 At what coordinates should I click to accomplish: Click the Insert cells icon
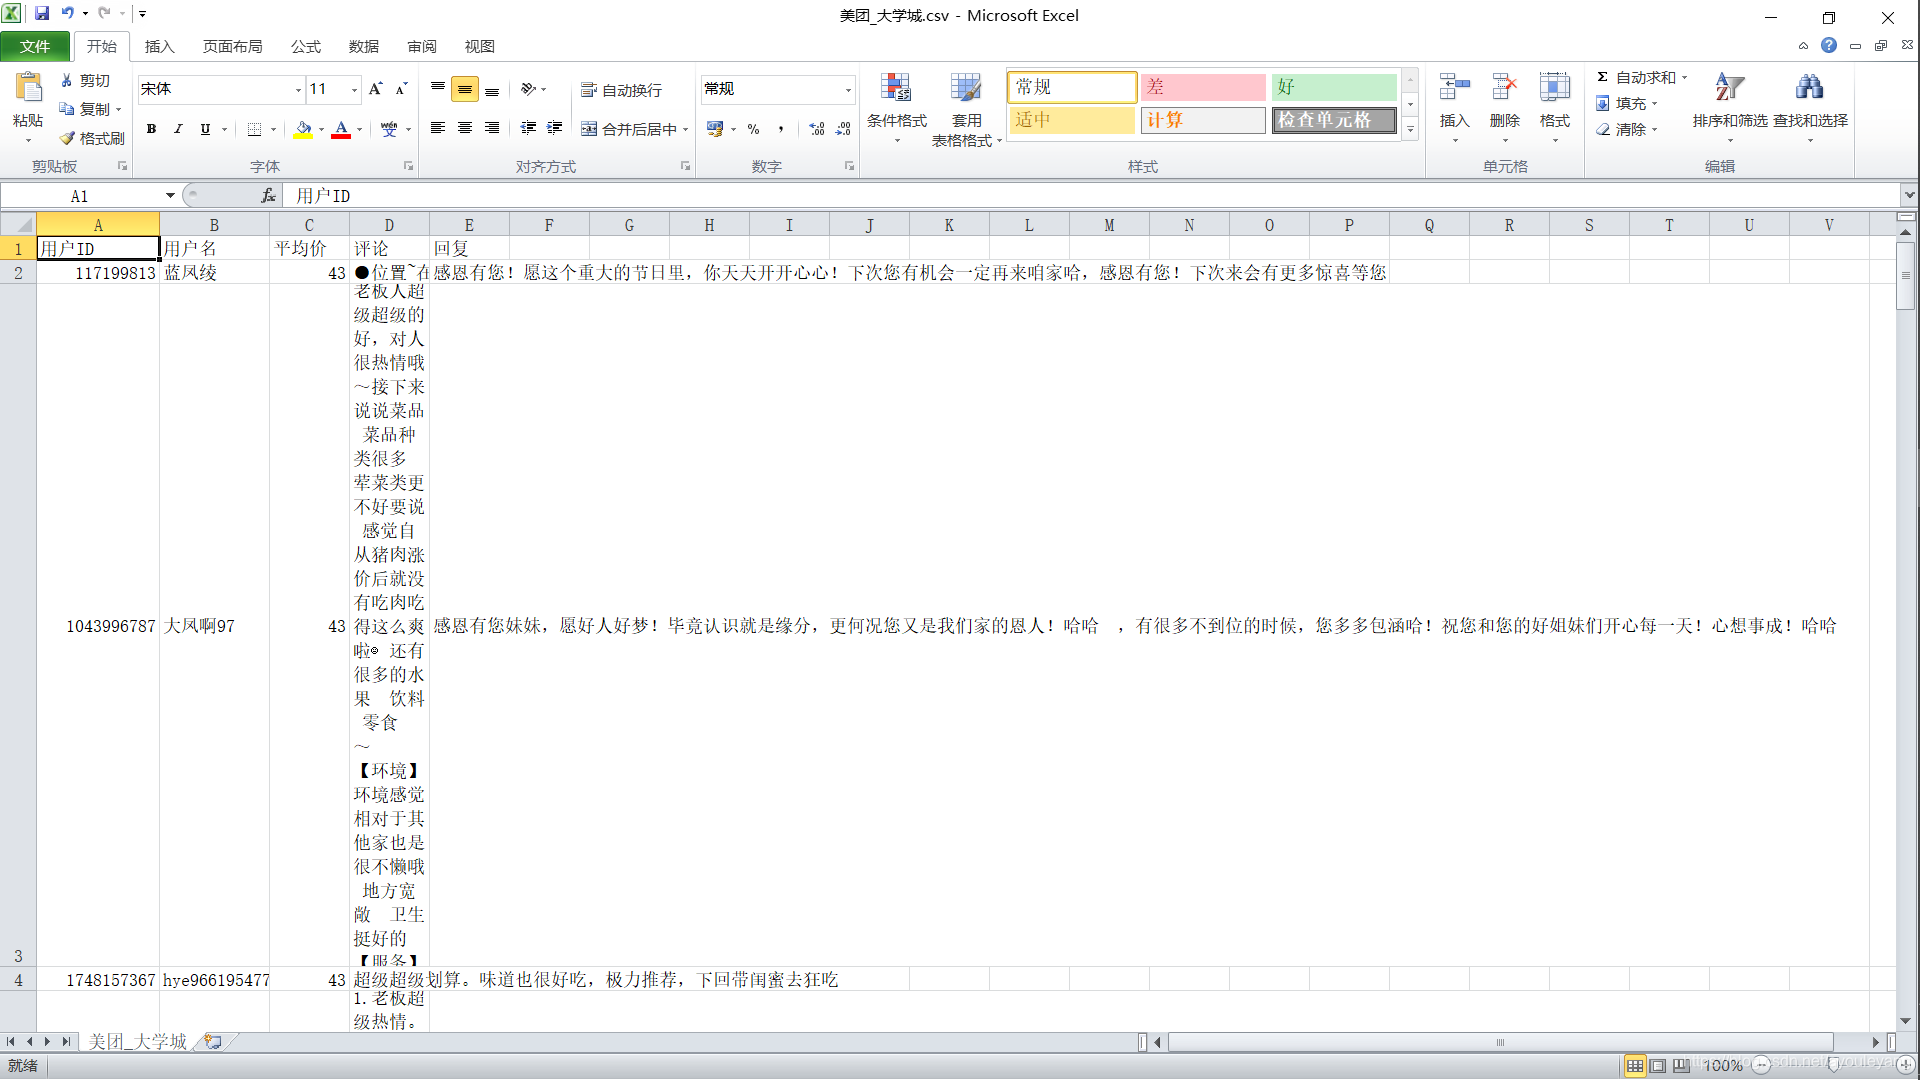coord(1454,88)
